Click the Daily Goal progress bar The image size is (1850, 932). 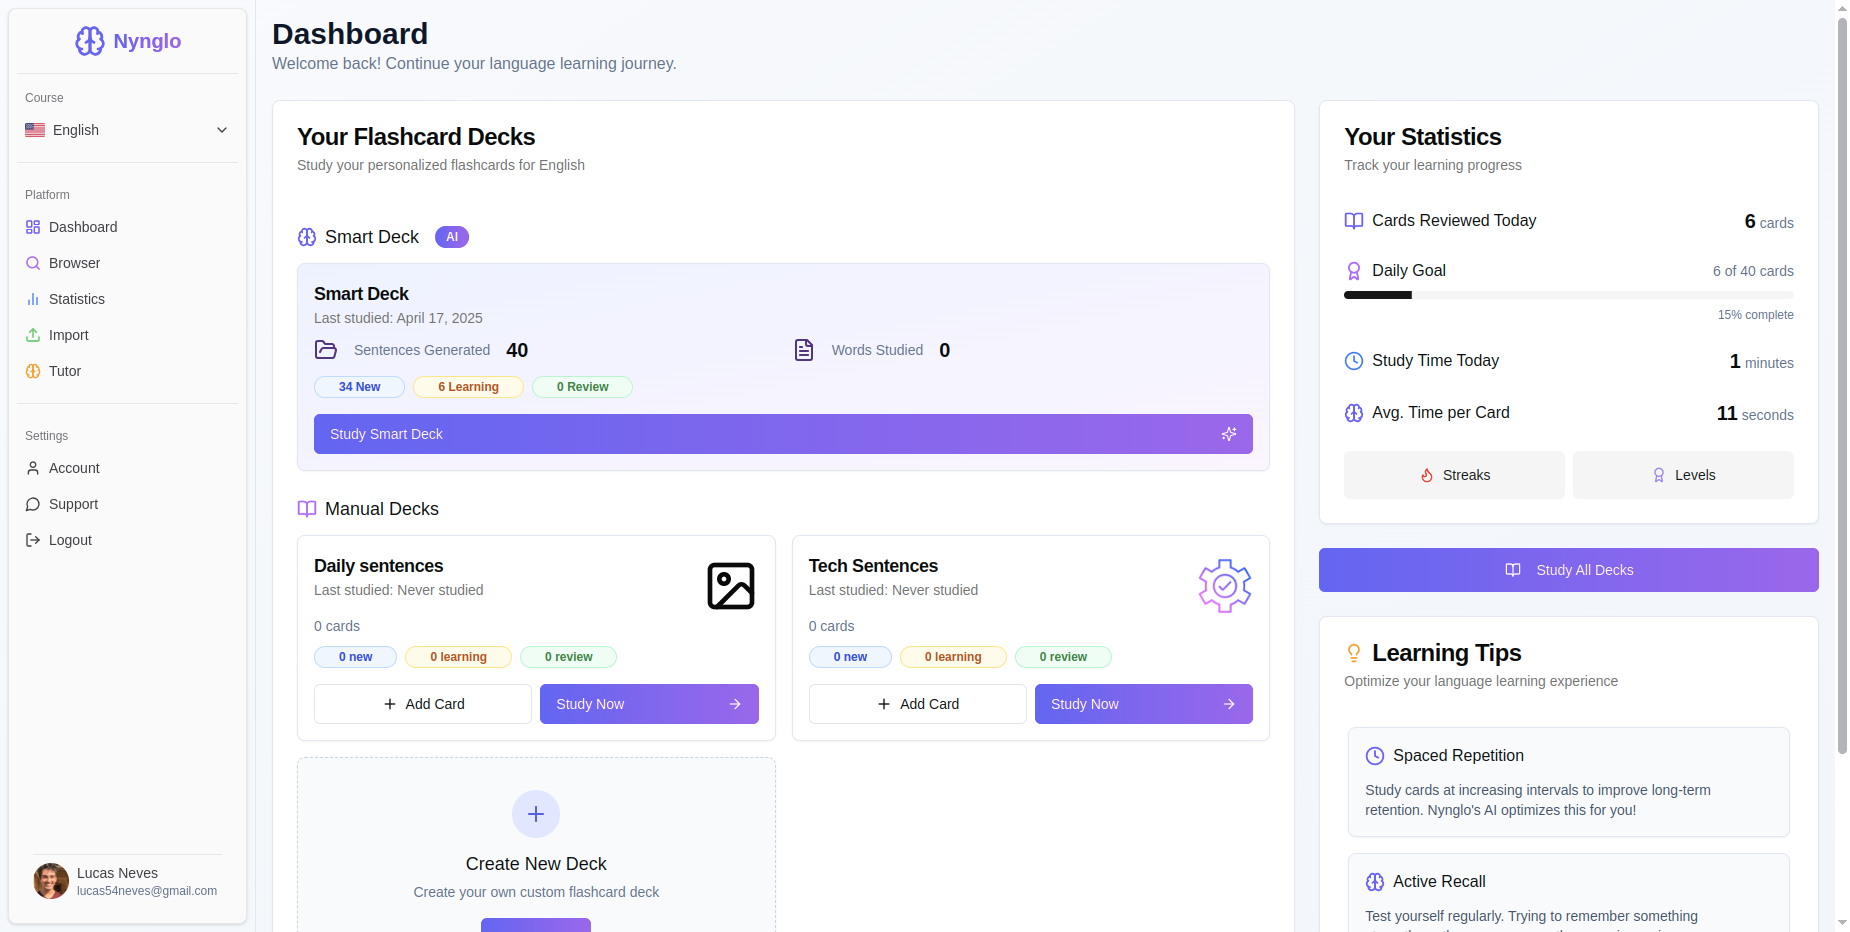pyautogui.click(x=1569, y=295)
